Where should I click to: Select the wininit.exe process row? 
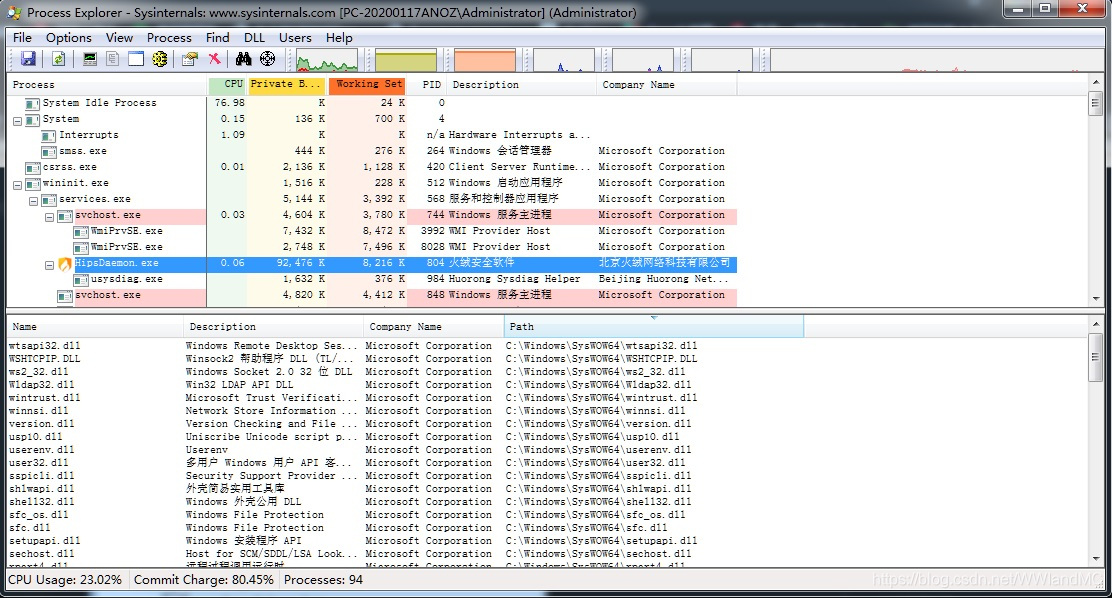point(372,184)
